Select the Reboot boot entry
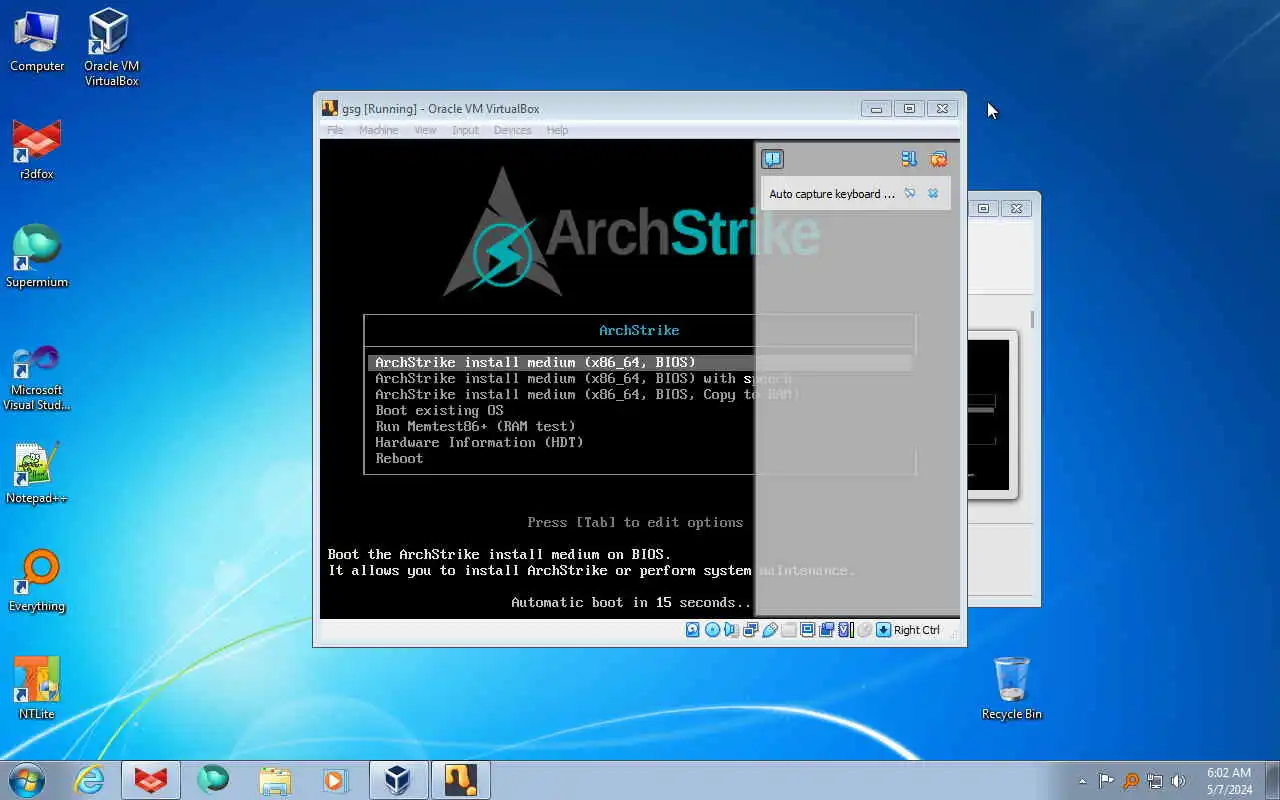1280x800 pixels. pos(399,458)
